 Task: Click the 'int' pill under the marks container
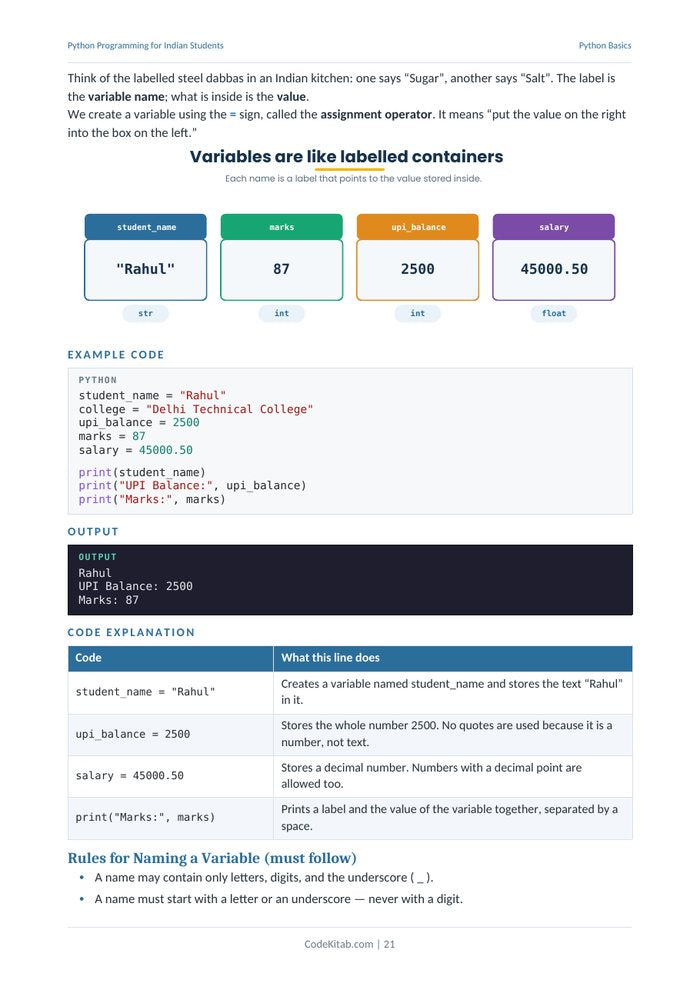point(282,313)
